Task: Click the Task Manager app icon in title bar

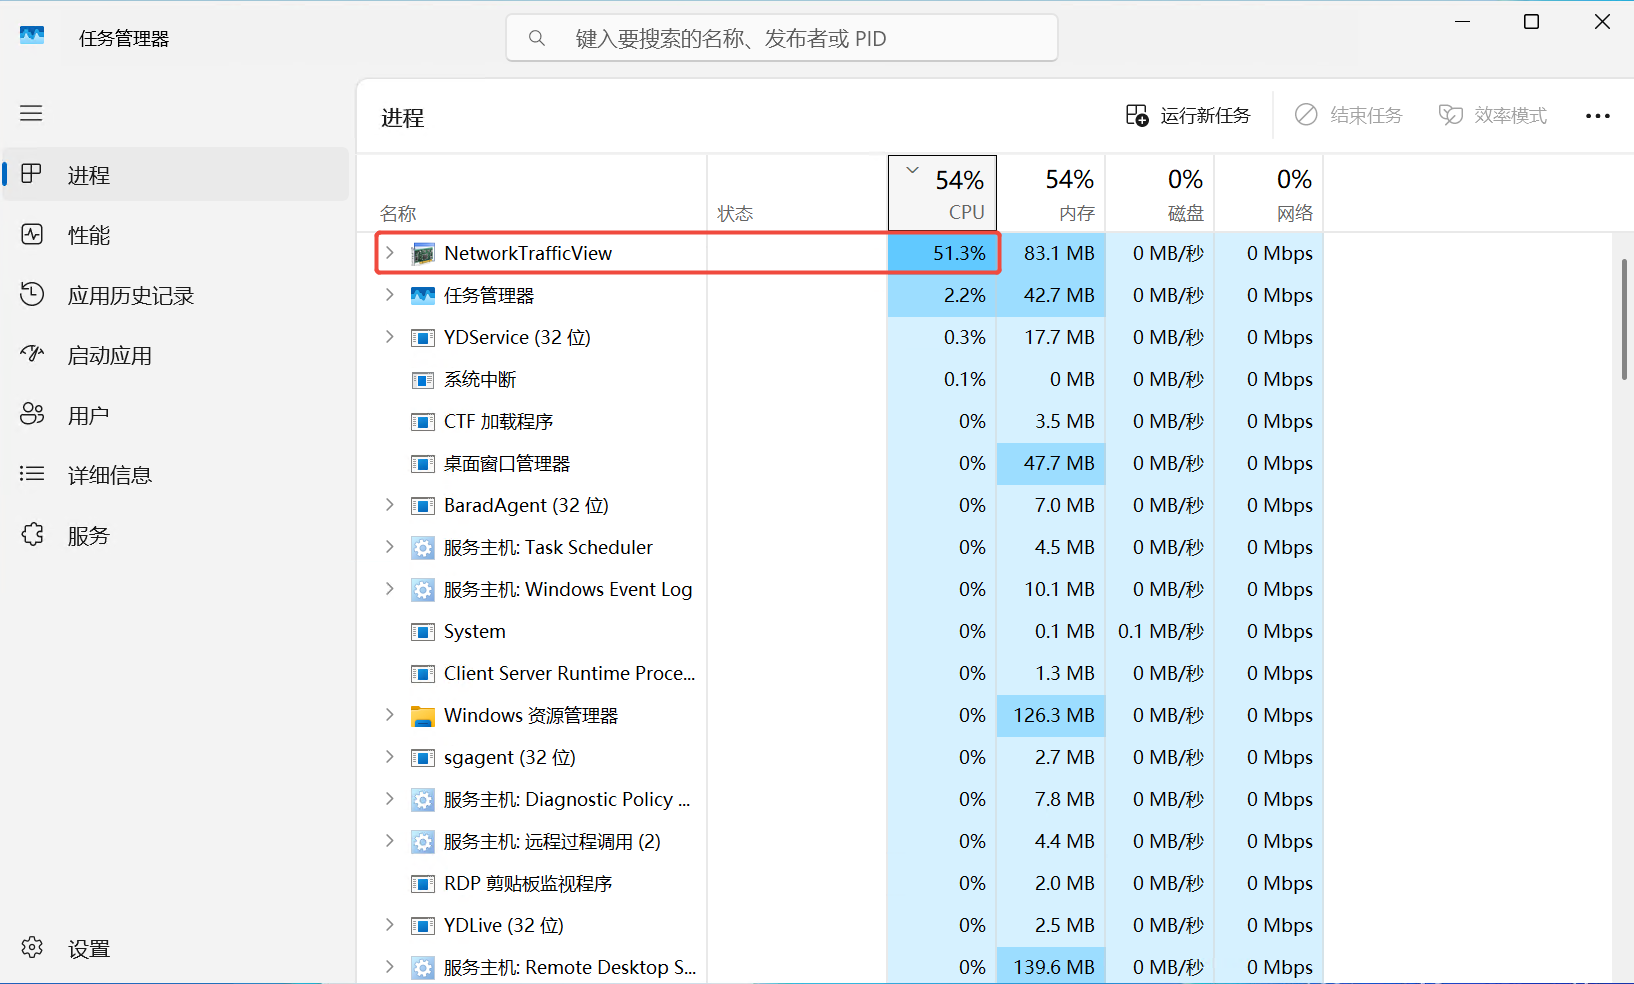Action: tap(32, 36)
